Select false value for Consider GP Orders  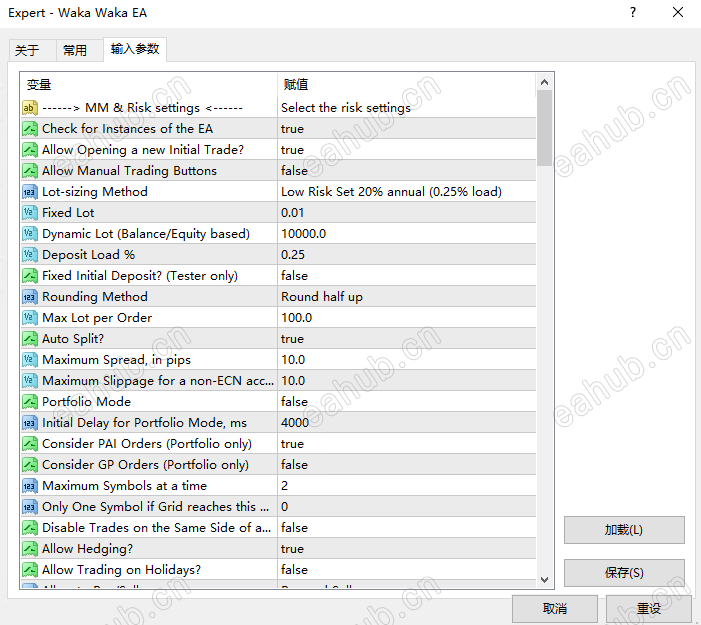click(406, 465)
